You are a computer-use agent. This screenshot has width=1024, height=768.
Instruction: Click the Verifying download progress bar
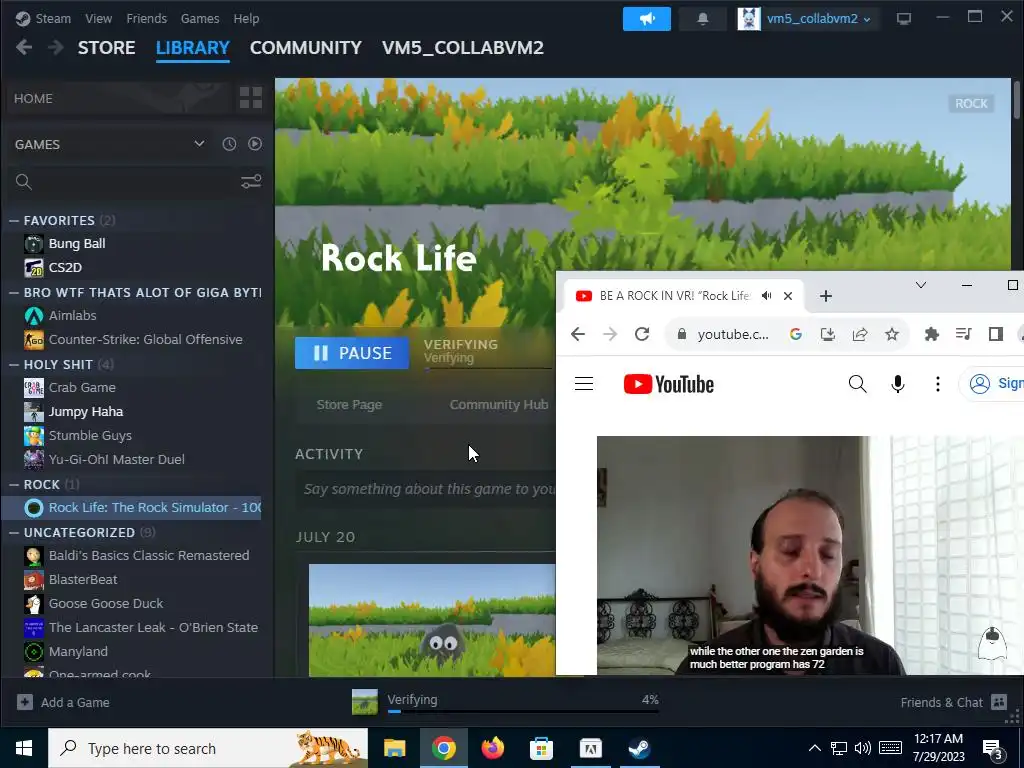(522, 711)
